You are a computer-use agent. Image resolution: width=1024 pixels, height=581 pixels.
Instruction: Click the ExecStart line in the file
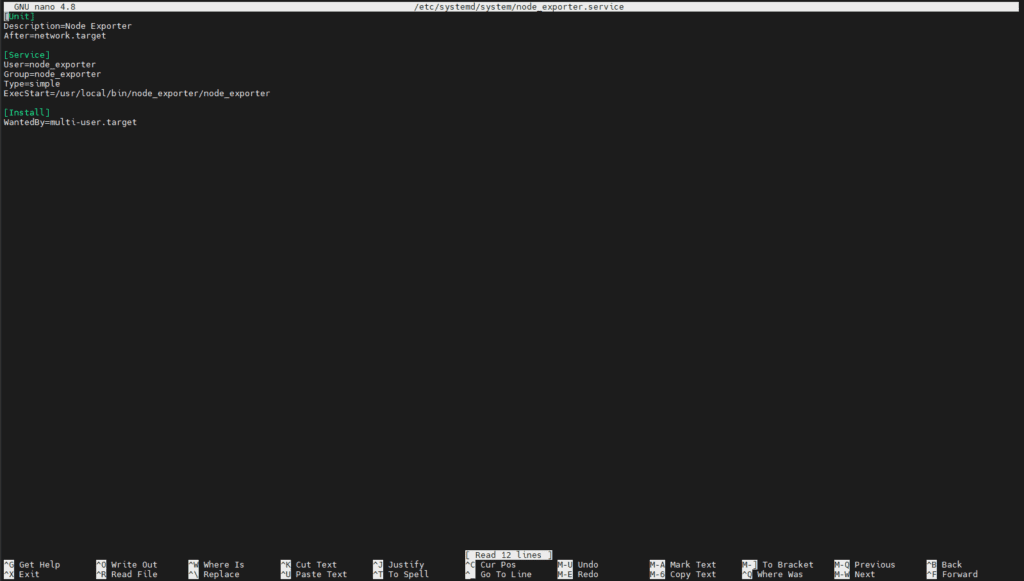tap(136, 93)
